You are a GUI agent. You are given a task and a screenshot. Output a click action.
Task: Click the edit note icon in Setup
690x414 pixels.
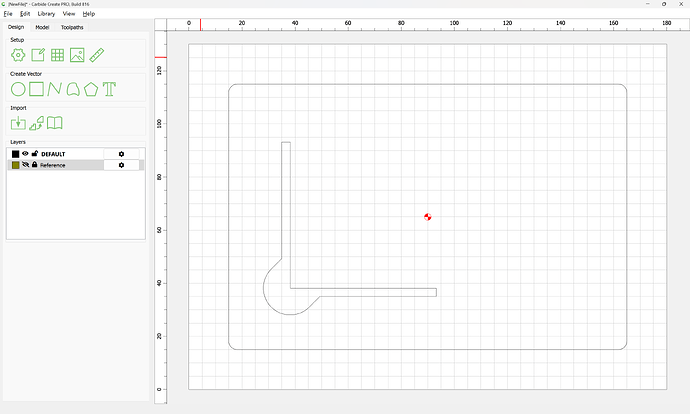(38, 55)
